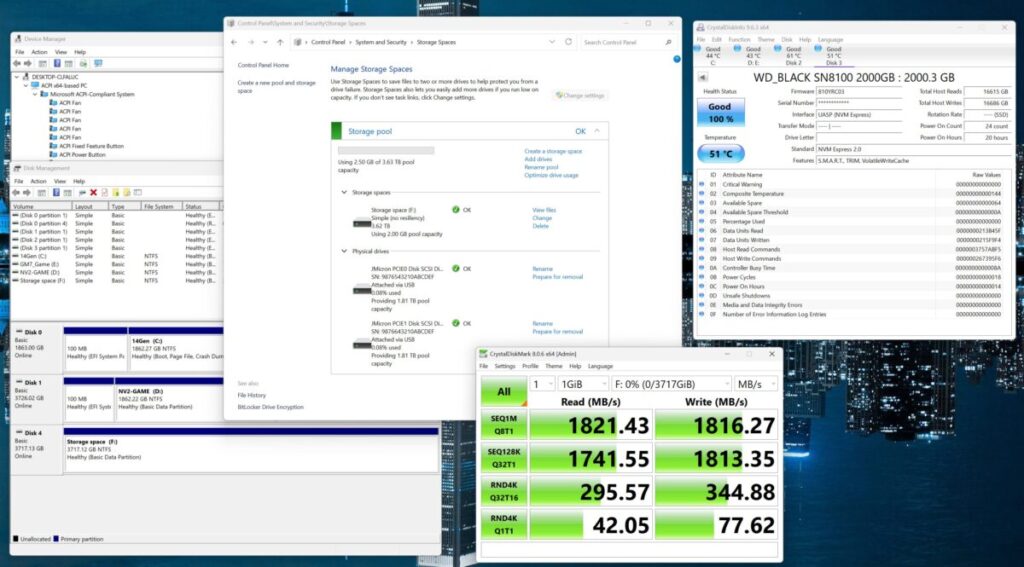The height and width of the screenshot is (567, 1024).
Task: Collapse the Storage pool section chevron
Action: tap(597, 131)
